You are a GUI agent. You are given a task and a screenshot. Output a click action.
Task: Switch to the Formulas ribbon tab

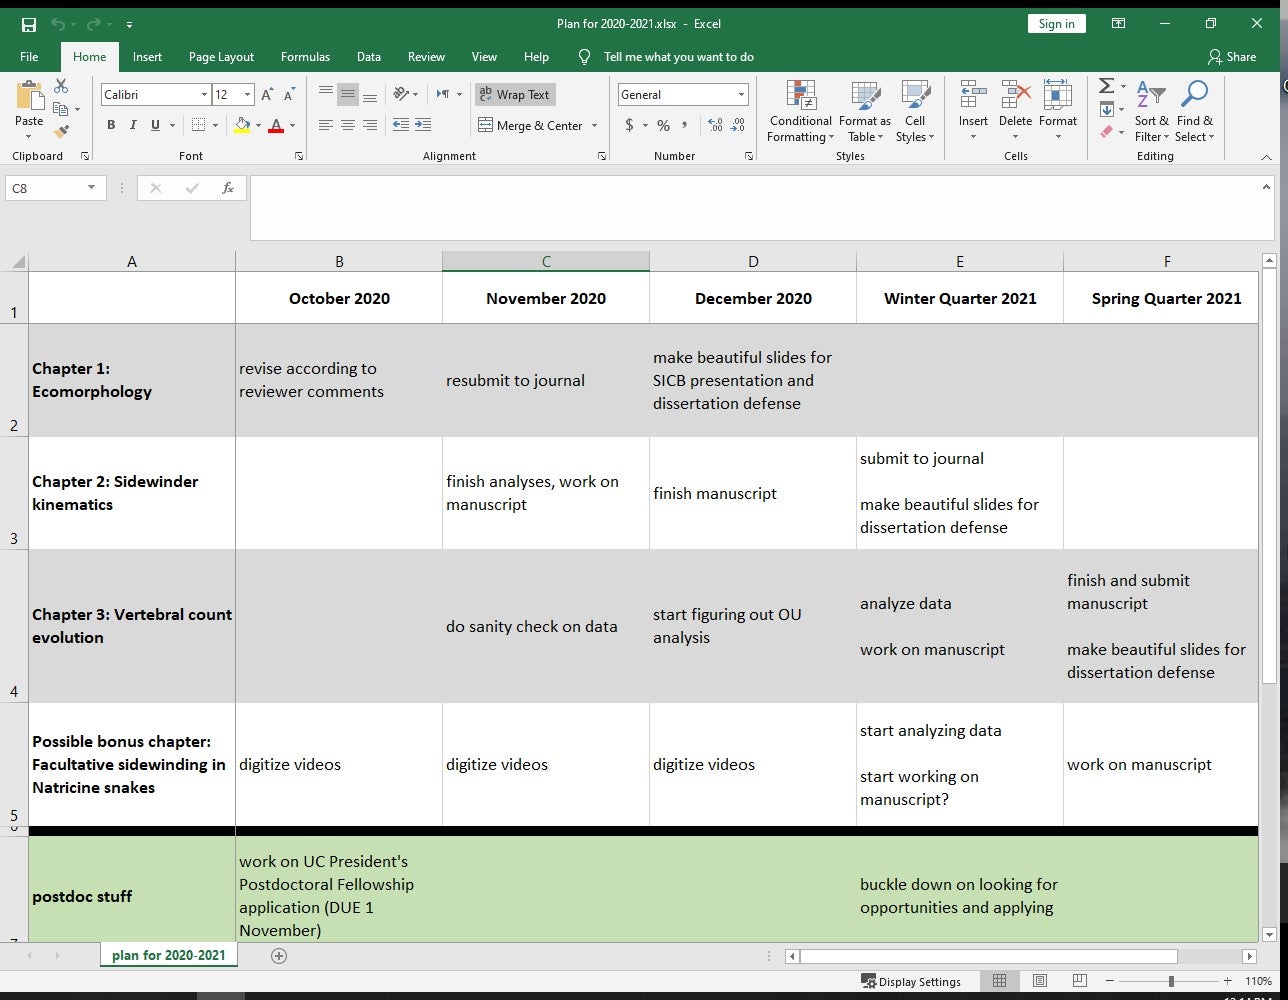(x=305, y=57)
